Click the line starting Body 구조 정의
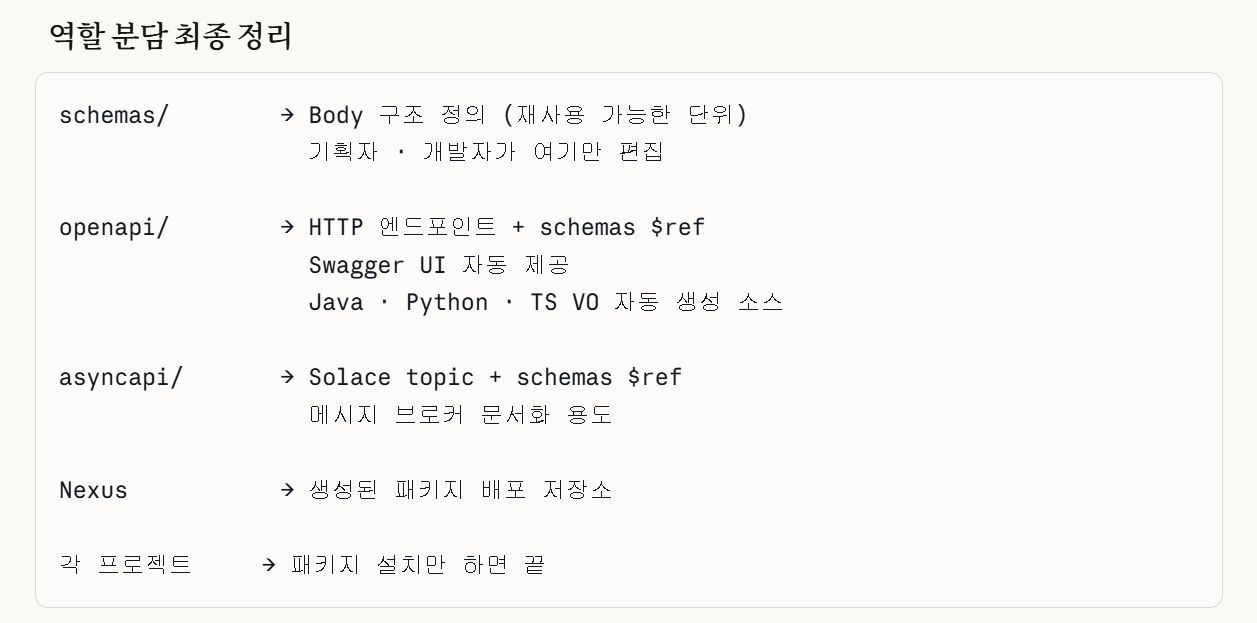Viewport: 1257px width, 623px height. click(527, 115)
